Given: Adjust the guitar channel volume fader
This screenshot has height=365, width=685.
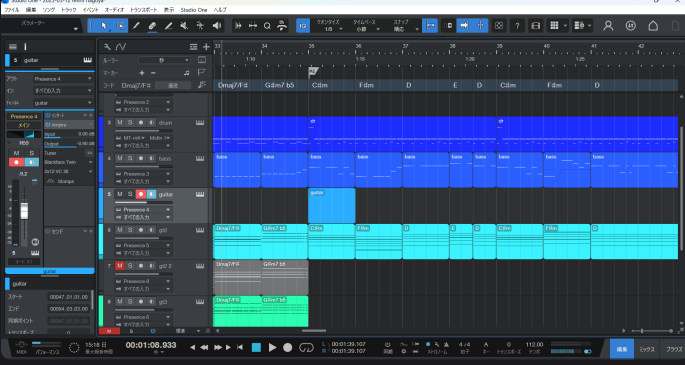Looking at the screenshot, I should [24, 211].
